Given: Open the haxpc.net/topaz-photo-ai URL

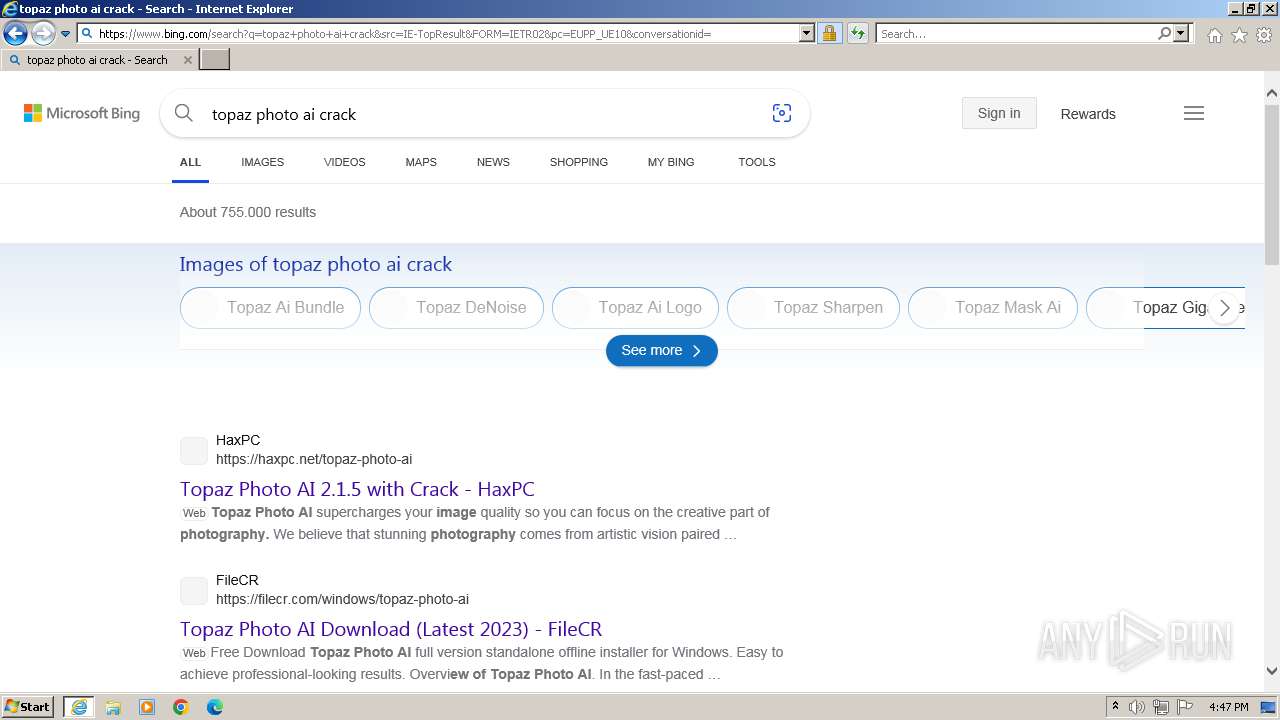Looking at the screenshot, I should pos(314,460).
